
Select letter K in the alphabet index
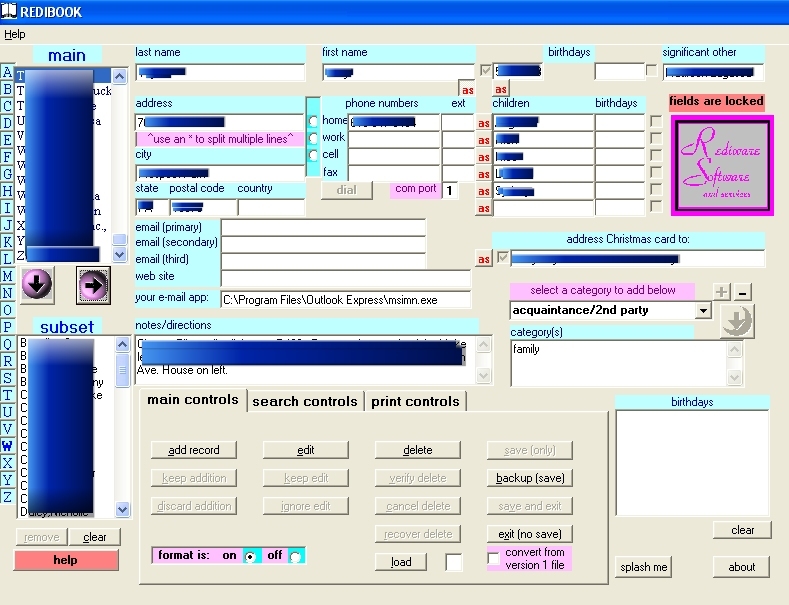point(7,242)
